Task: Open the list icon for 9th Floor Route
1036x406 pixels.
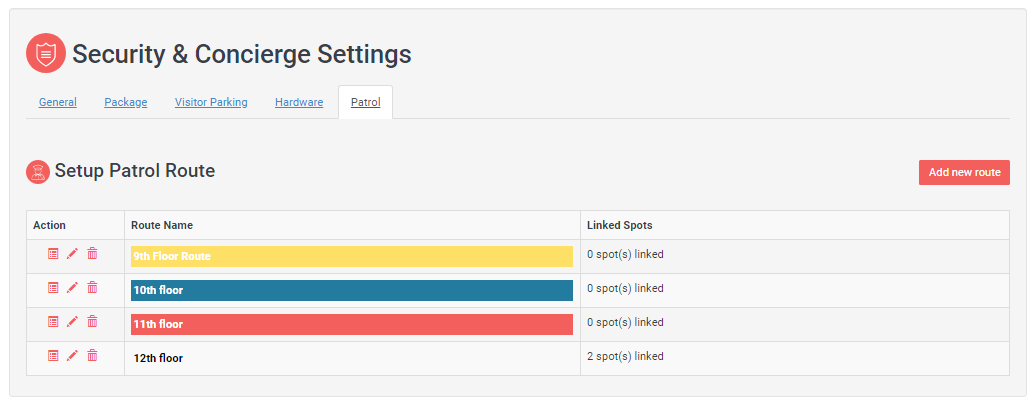Action: point(53,254)
